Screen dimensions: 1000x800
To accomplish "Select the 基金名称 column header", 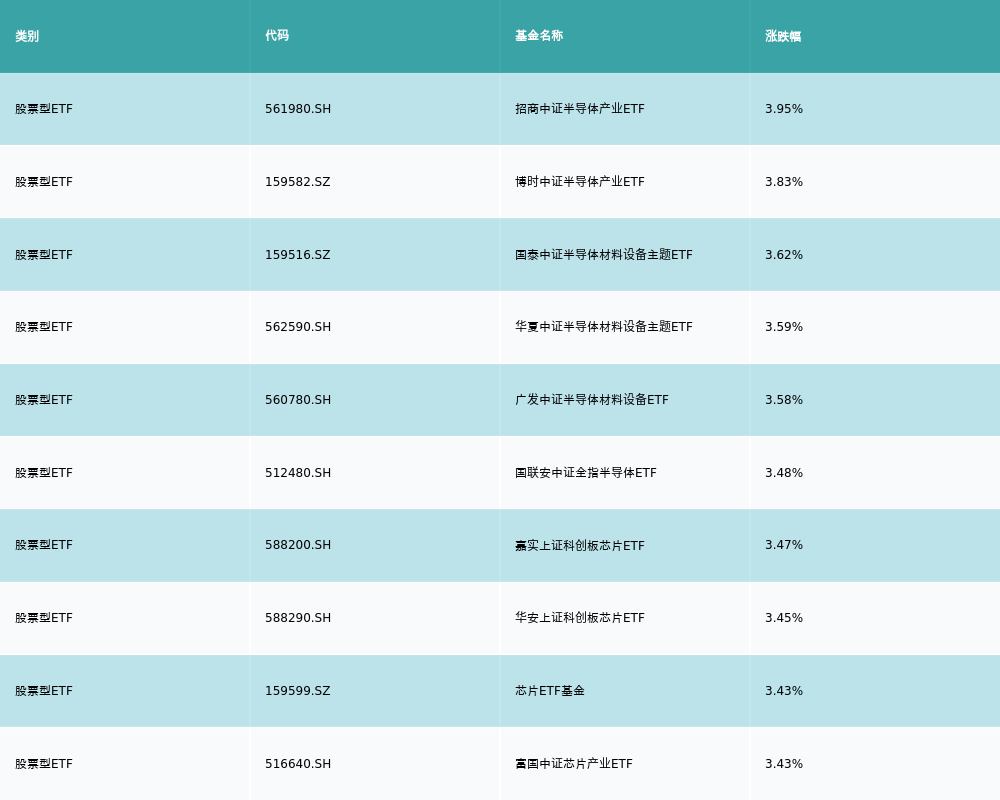I will coord(539,36).
